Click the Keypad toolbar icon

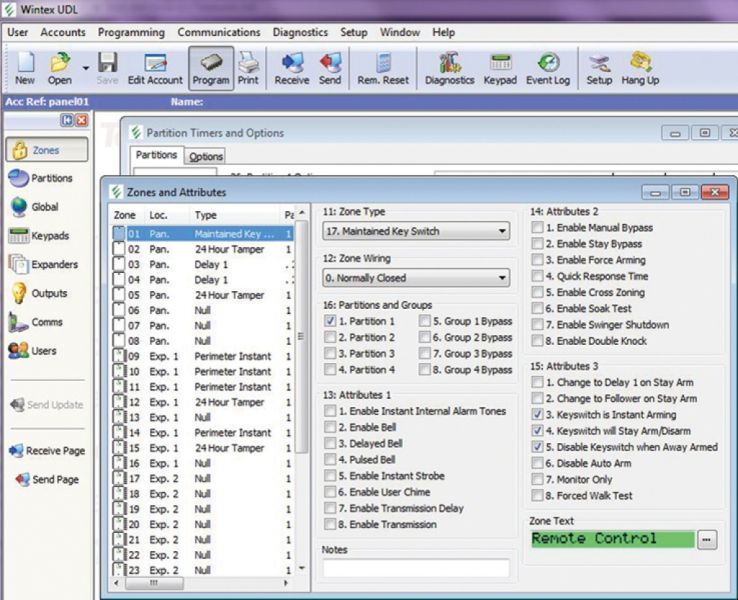[500, 68]
